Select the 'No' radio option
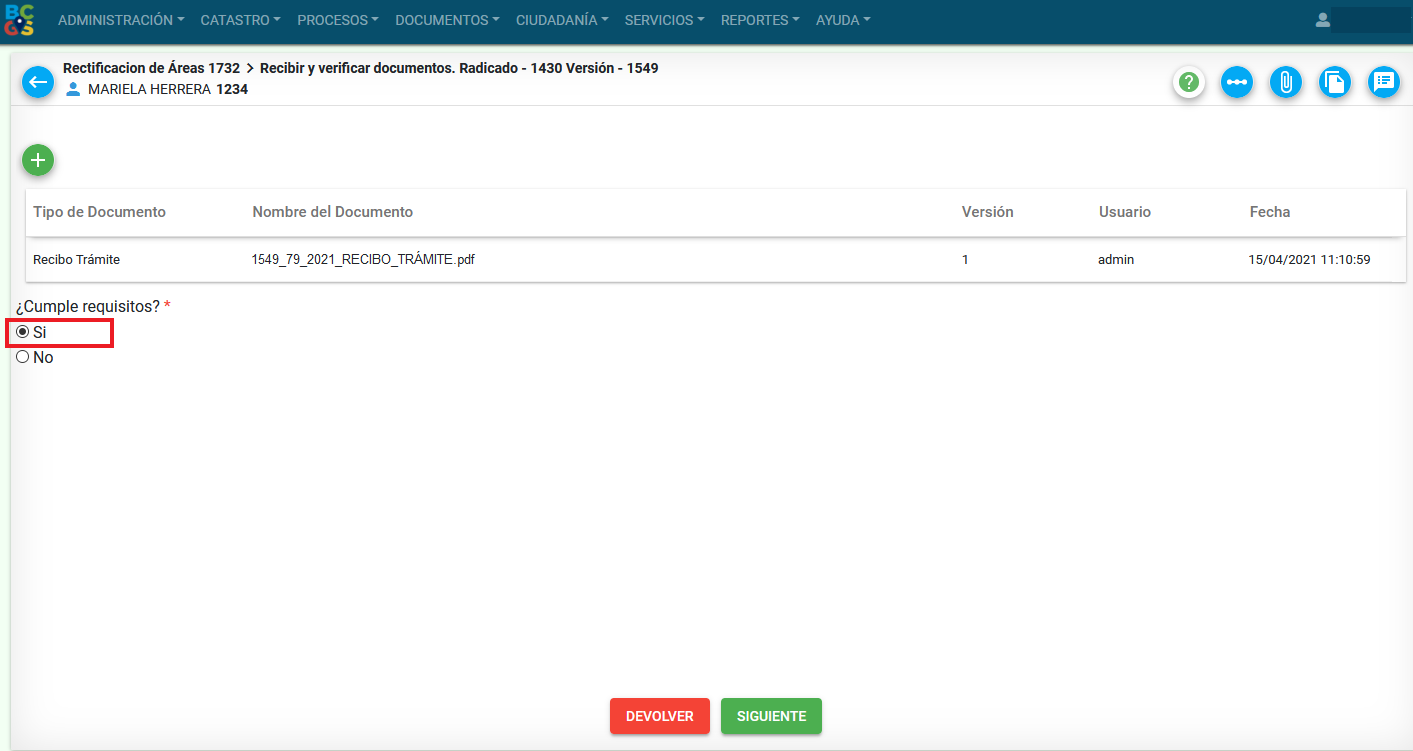Screen dimensions: 1413x751 [23, 357]
